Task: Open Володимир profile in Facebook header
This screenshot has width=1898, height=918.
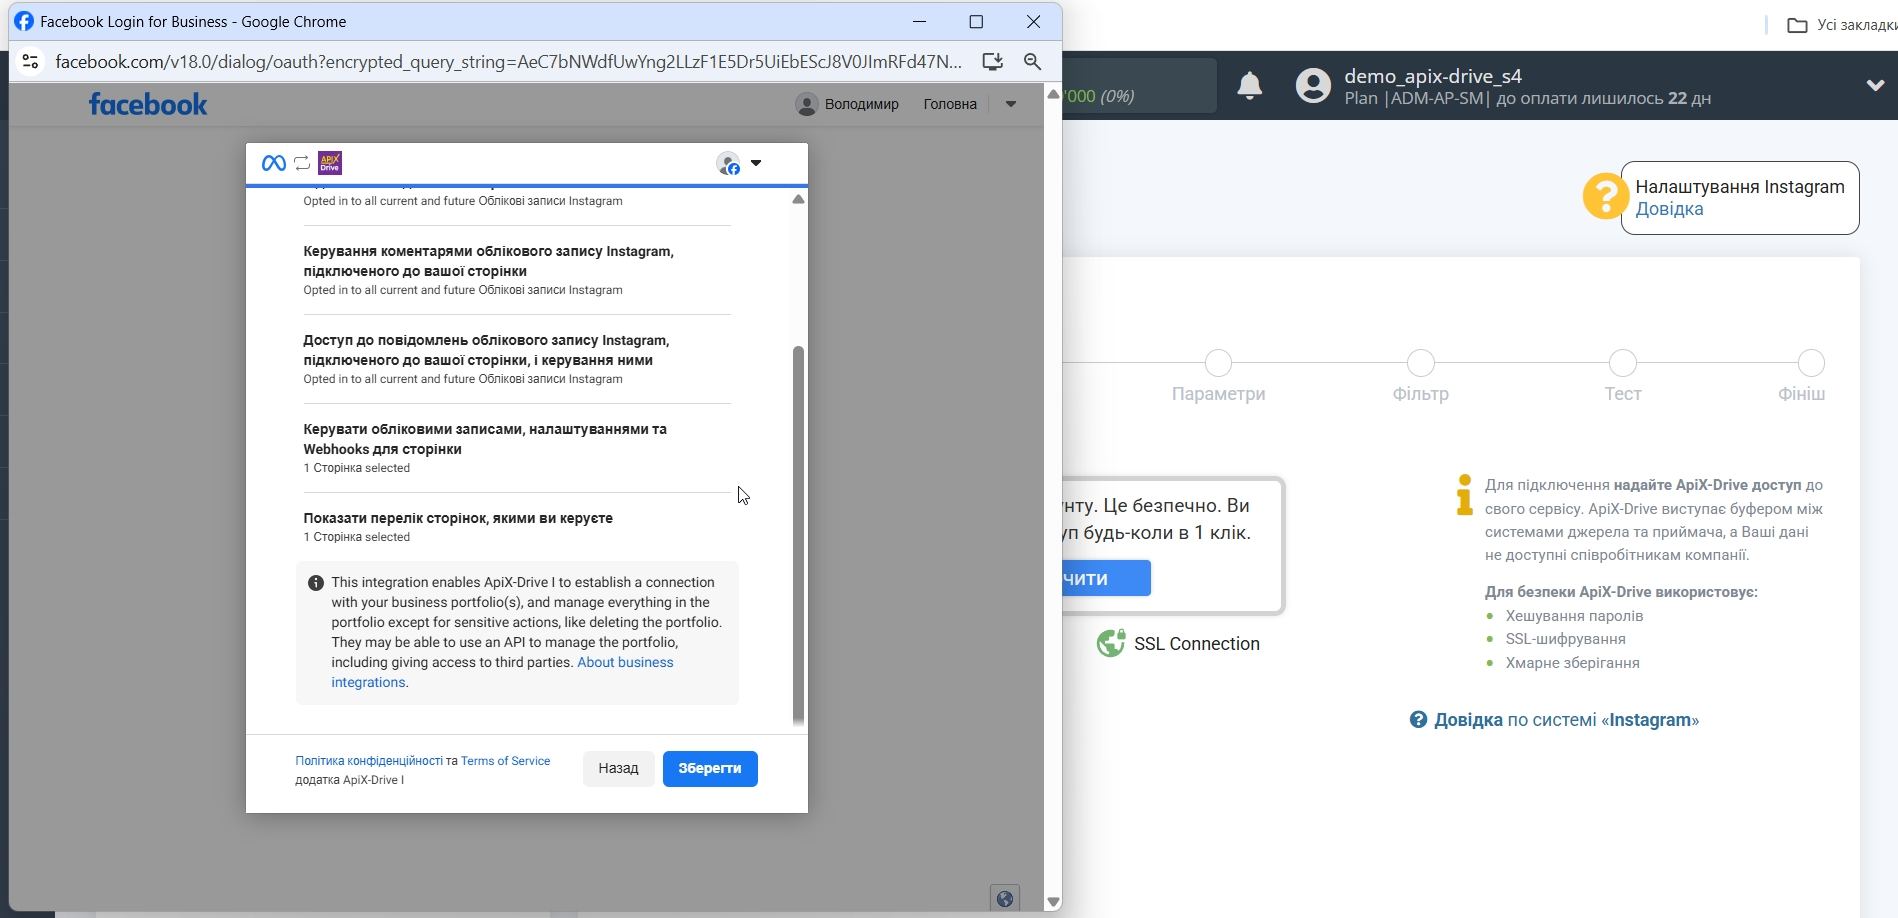Action: coord(847,104)
